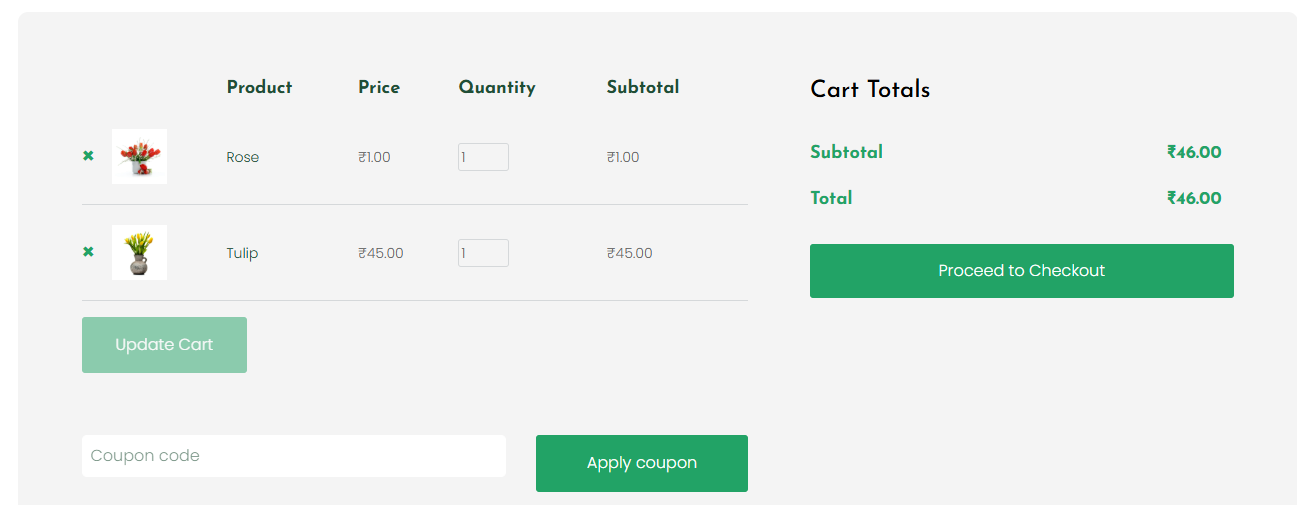
Task: Open the Tulip product thumbnail
Action: coord(139,252)
